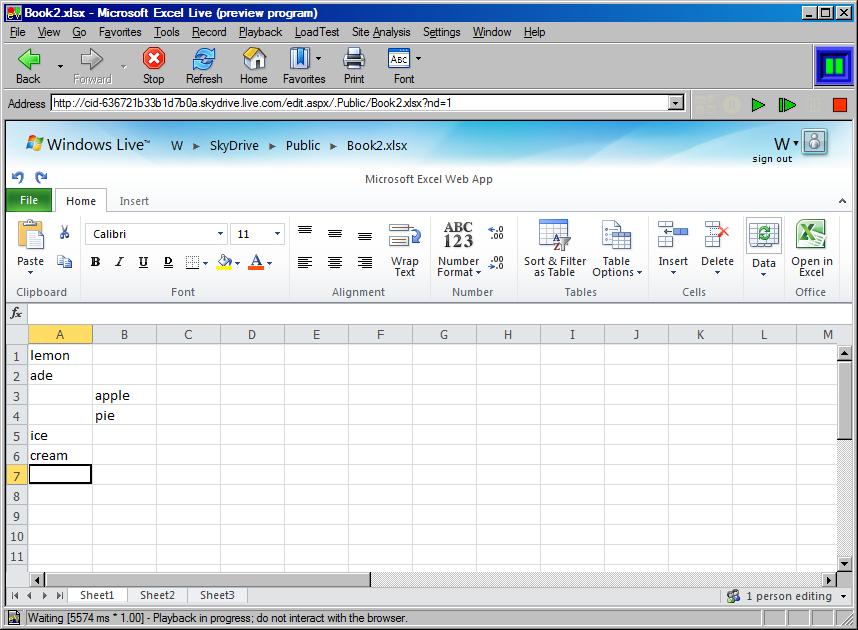
Task: Open Favorites from the browser toolbar
Action: [x=300, y=59]
